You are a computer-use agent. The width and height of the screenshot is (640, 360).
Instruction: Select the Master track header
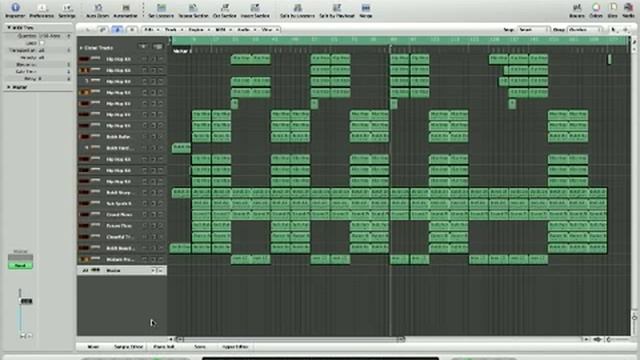(x=122, y=270)
